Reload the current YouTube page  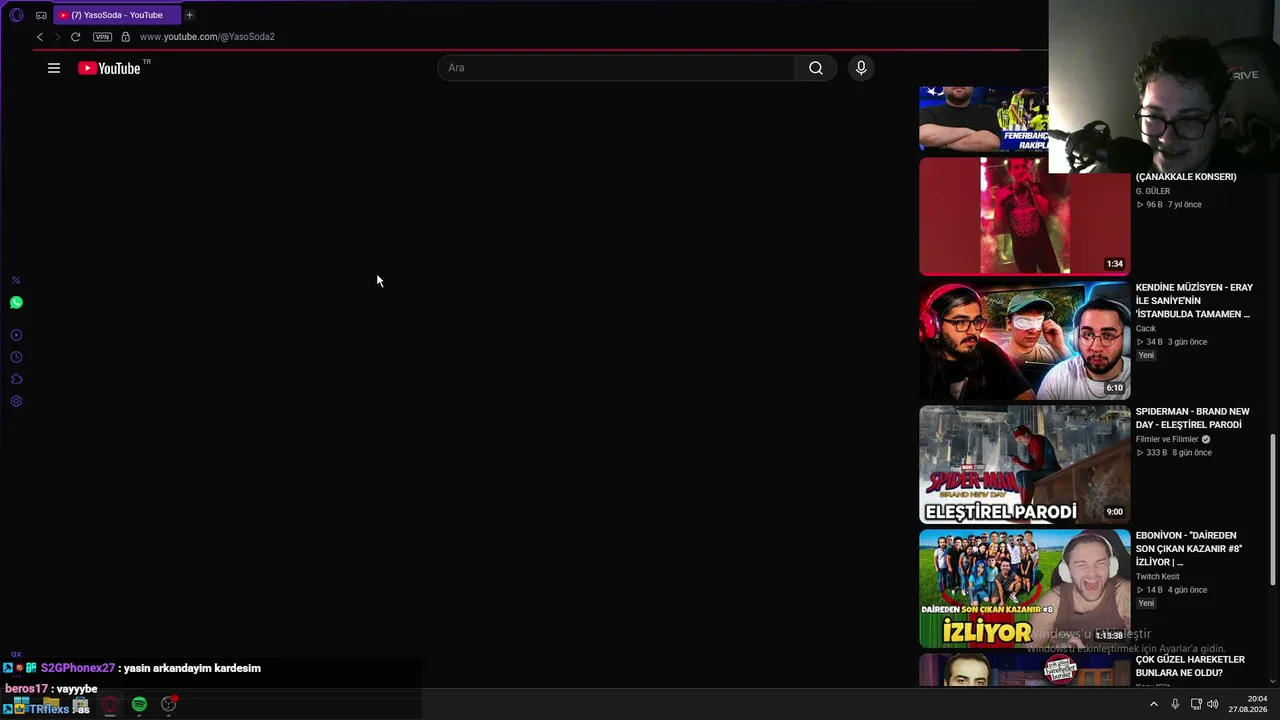[x=75, y=37]
